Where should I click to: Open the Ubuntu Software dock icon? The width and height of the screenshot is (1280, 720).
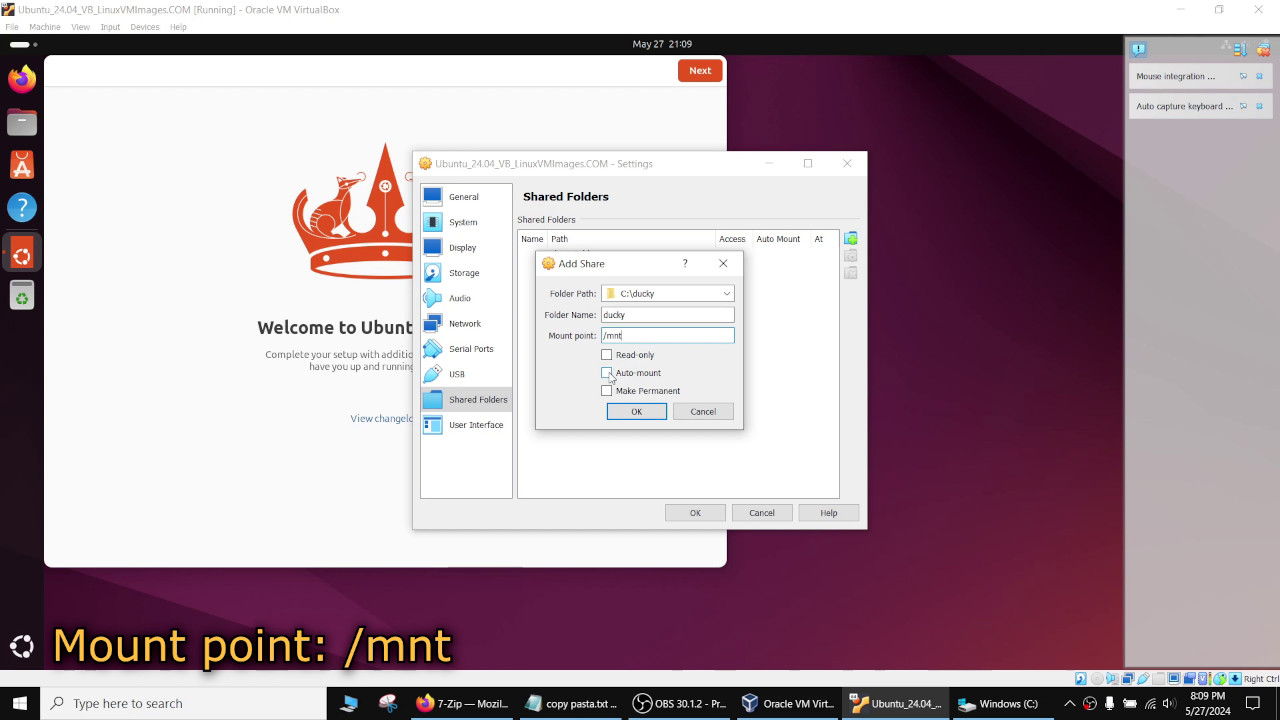pyautogui.click(x=22, y=165)
